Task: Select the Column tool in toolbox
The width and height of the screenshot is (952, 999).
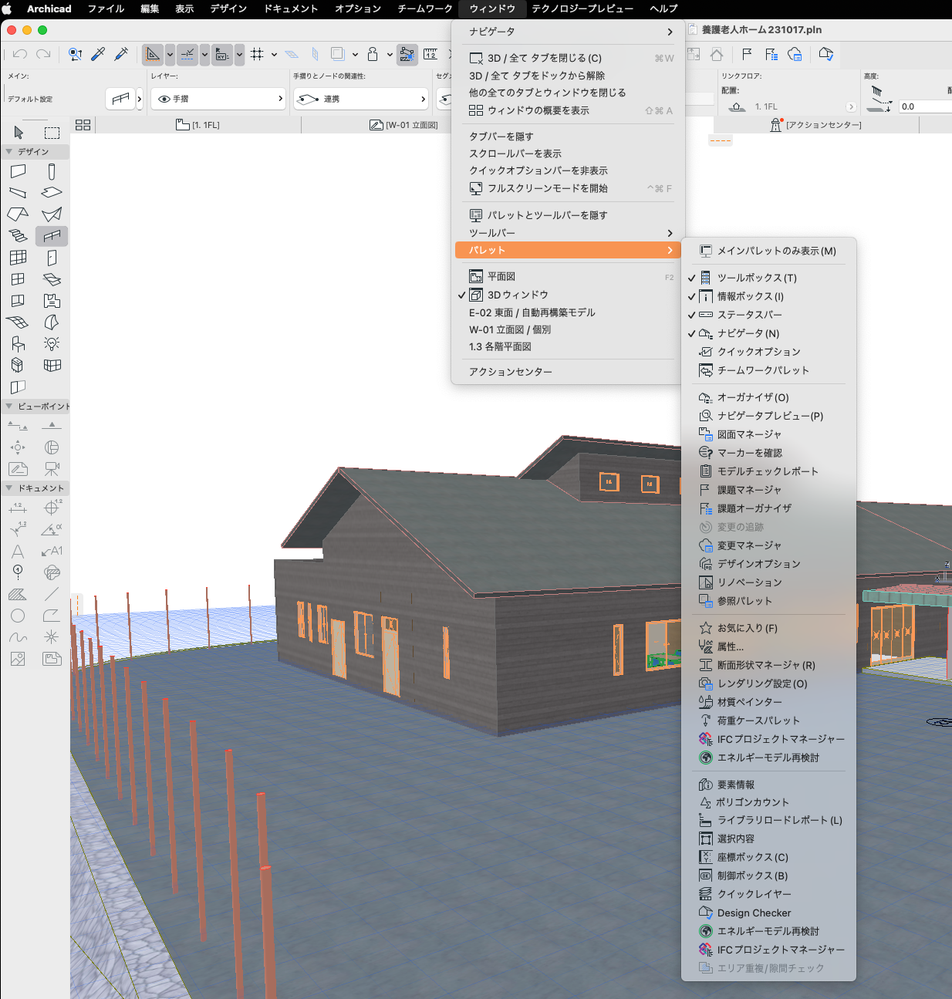Action: 52,171
